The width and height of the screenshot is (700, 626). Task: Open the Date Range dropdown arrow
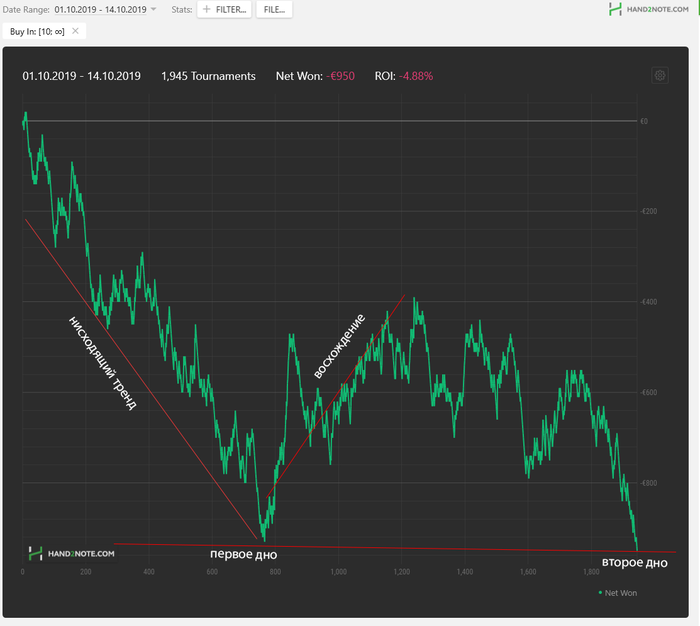click(154, 9)
